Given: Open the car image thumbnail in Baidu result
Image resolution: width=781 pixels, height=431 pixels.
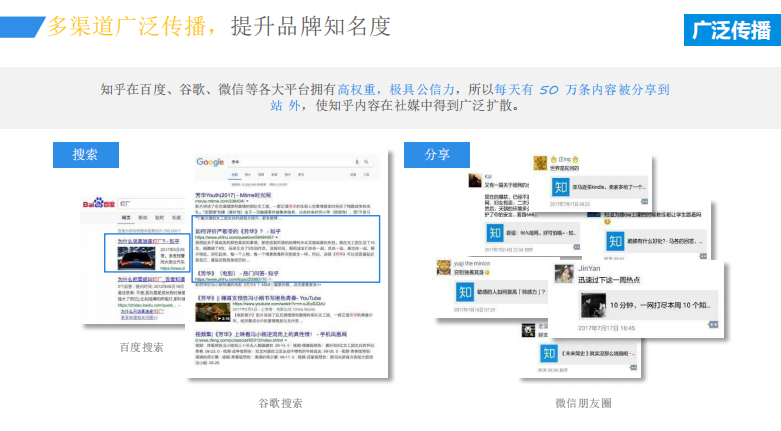Looking at the screenshot, I should click(x=137, y=258).
